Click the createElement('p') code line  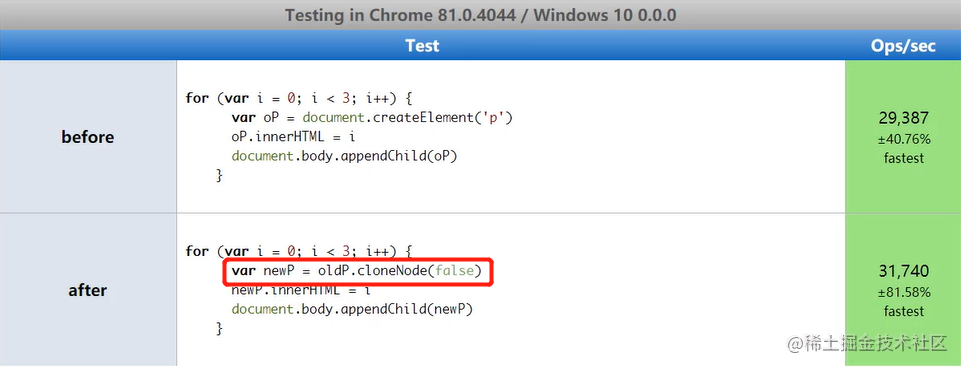[x=371, y=118]
